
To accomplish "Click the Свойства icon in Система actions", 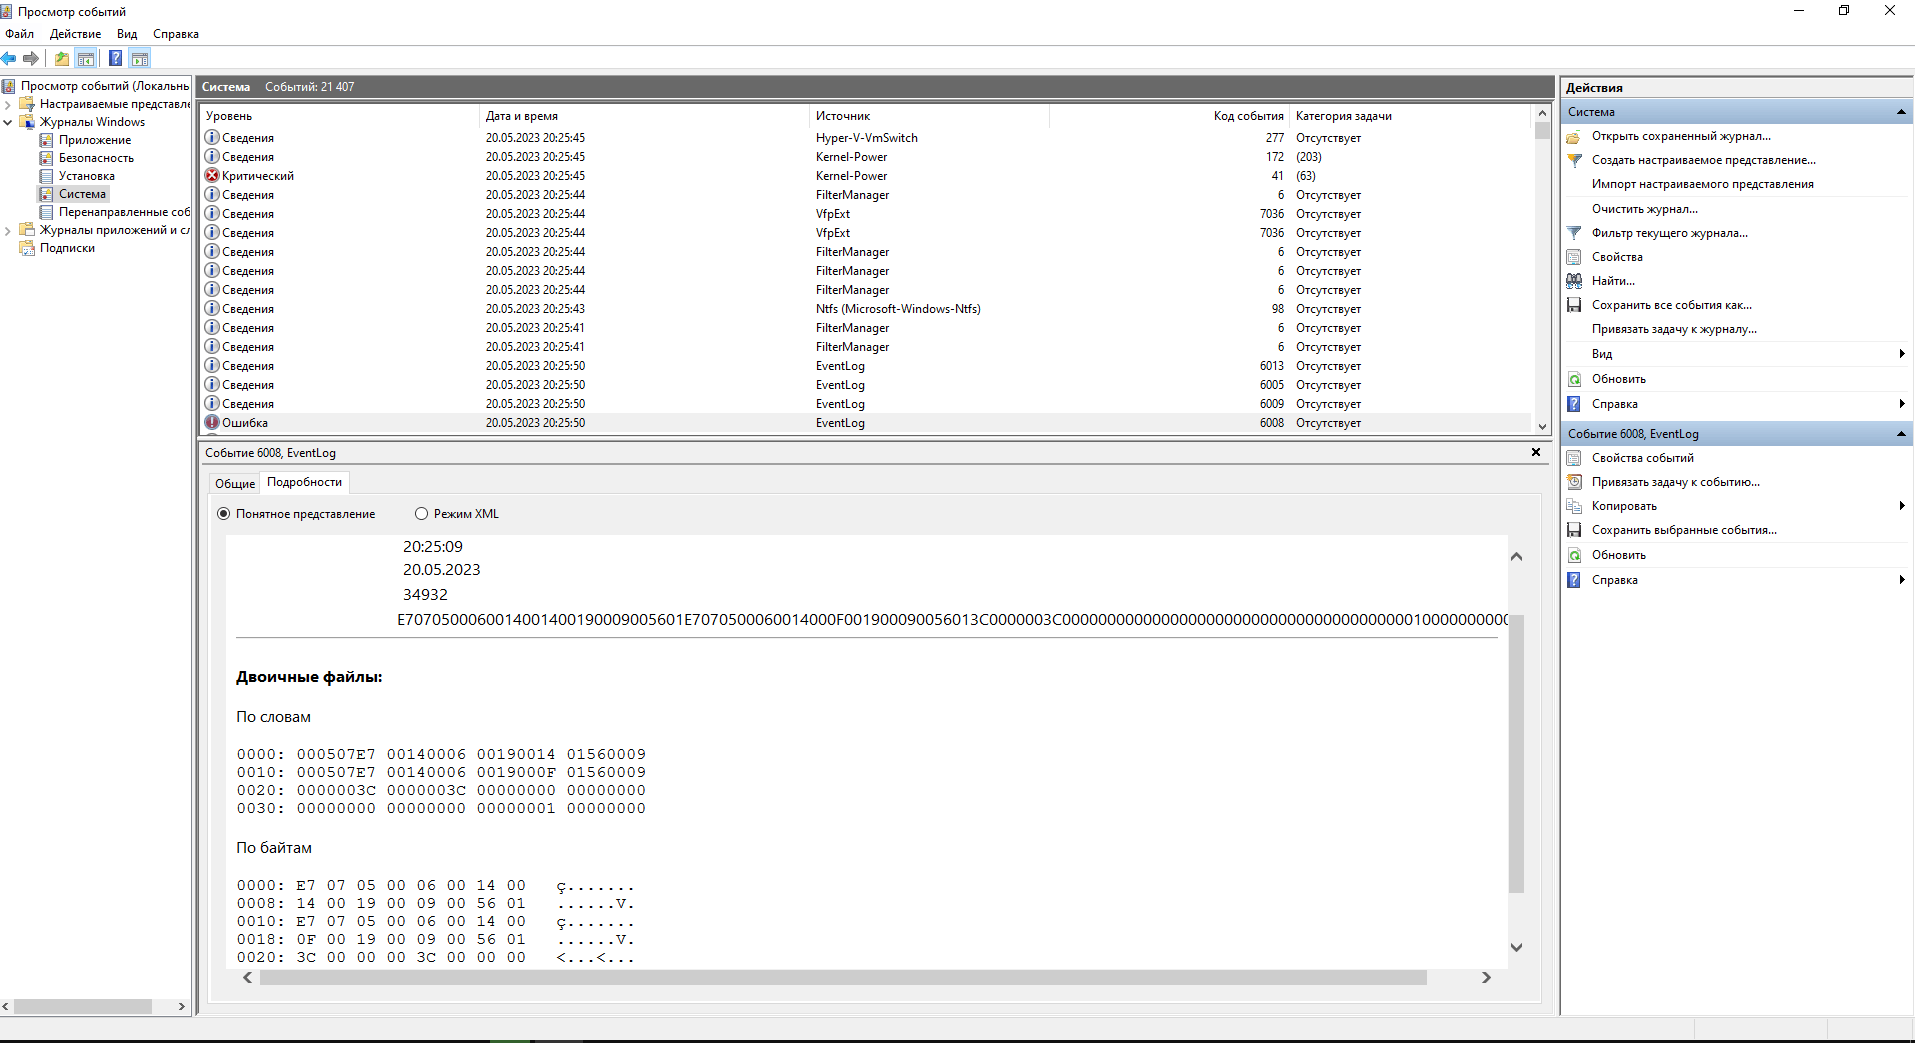I will tap(1574, 257).
